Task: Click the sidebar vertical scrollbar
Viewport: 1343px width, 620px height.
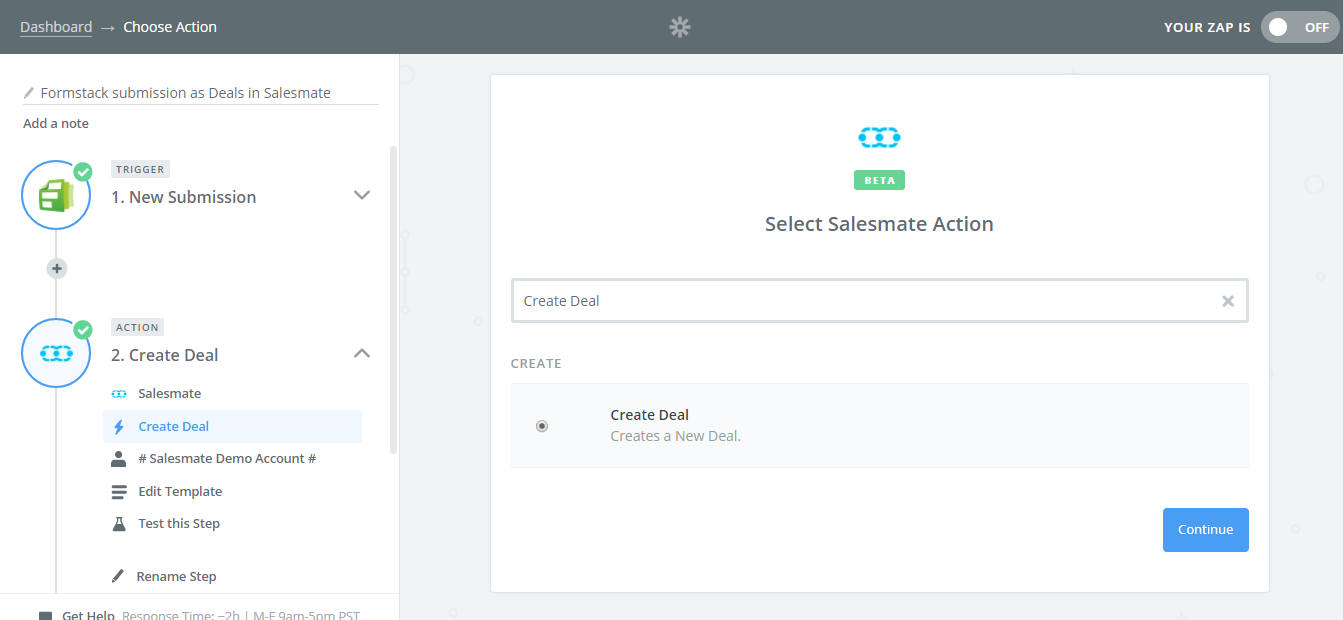Action: (393, 300)
